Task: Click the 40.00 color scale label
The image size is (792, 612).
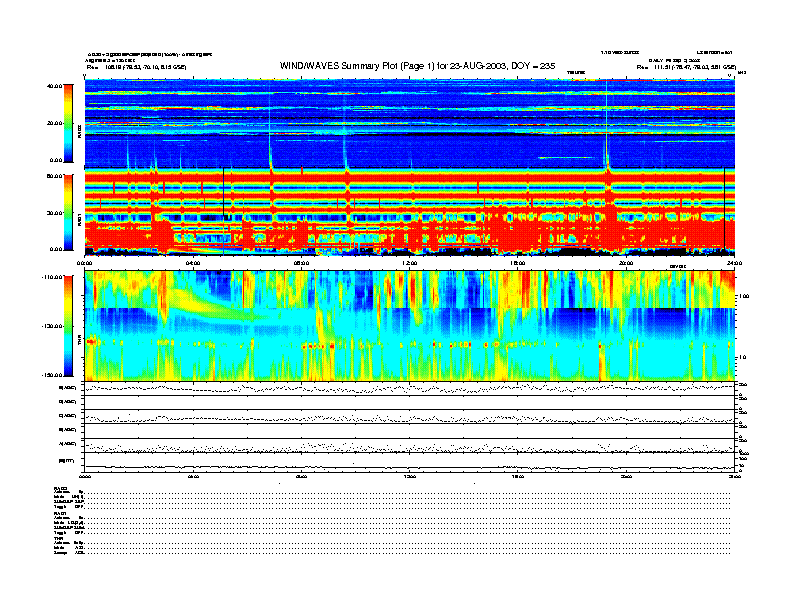Action: [x=55, y=86]
